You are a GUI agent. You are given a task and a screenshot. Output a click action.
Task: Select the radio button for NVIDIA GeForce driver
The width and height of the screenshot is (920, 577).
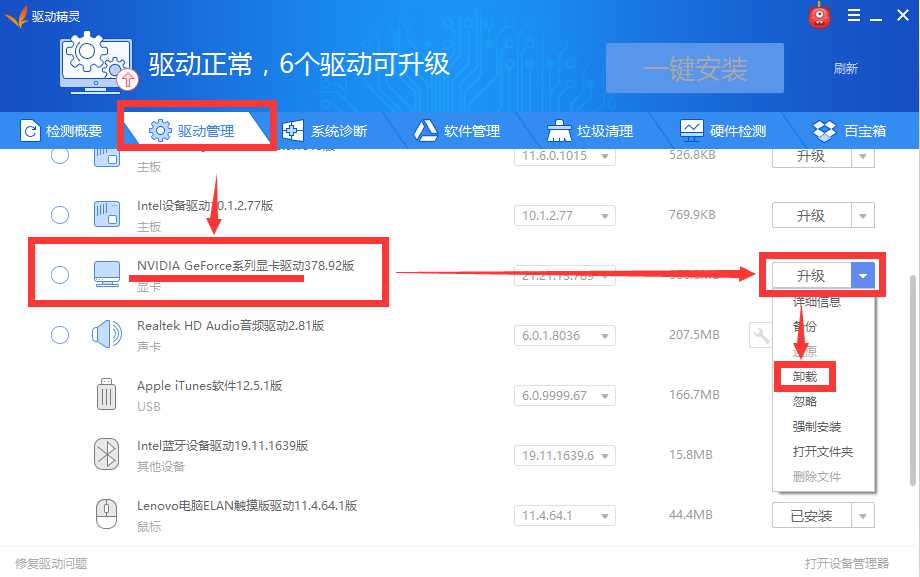click(x=60, y=275)
